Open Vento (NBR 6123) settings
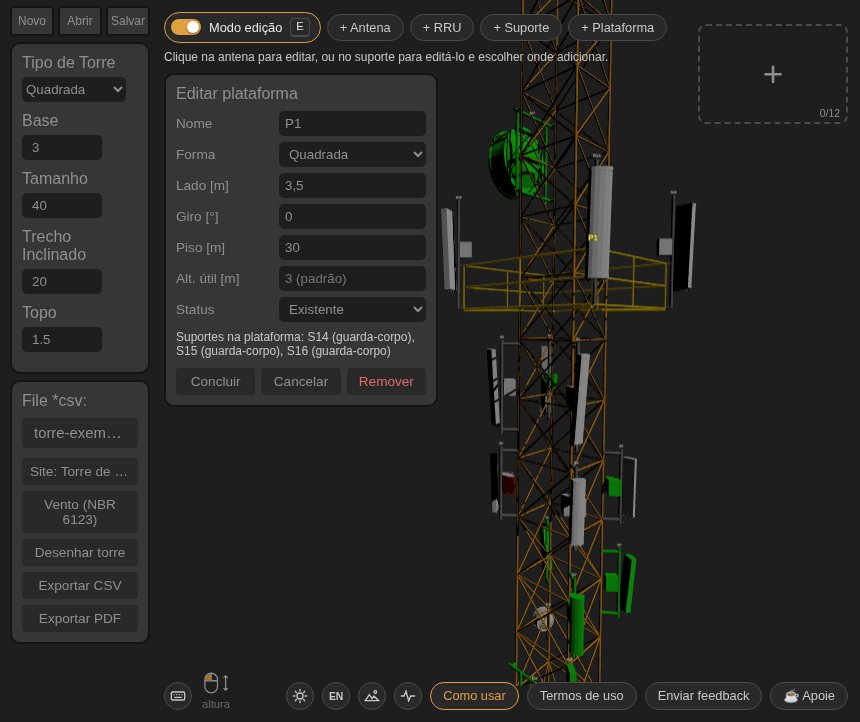 click(80, 512)
